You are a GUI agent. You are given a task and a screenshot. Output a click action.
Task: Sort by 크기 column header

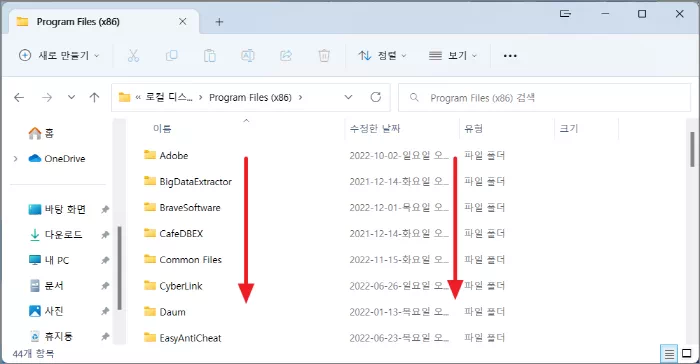(569, 129)
